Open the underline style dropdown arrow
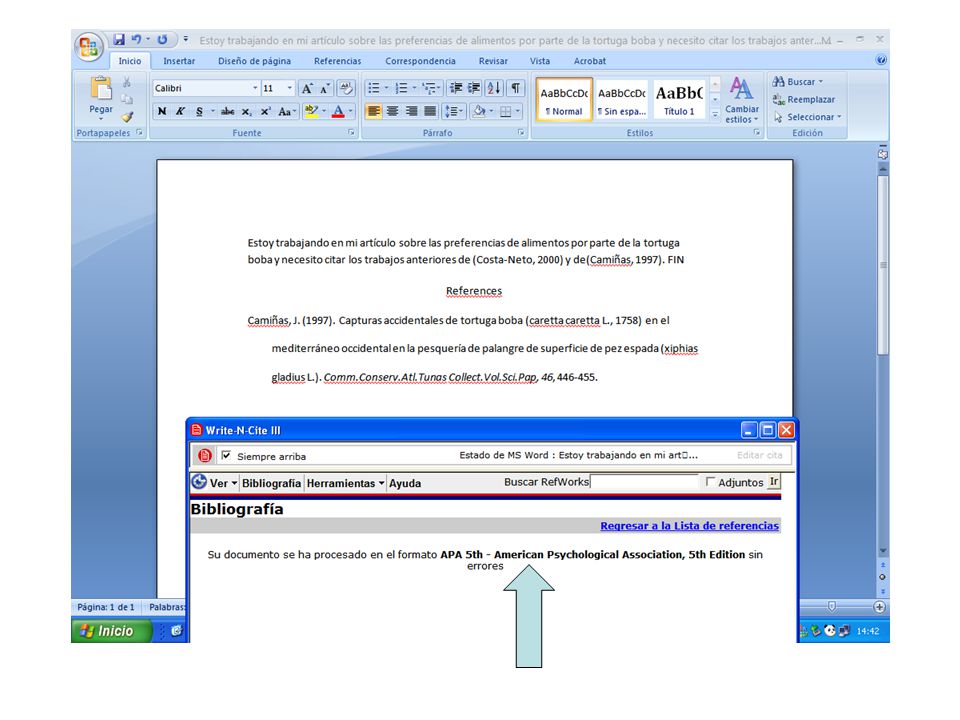The image size is (960, 720). [212, 111]
